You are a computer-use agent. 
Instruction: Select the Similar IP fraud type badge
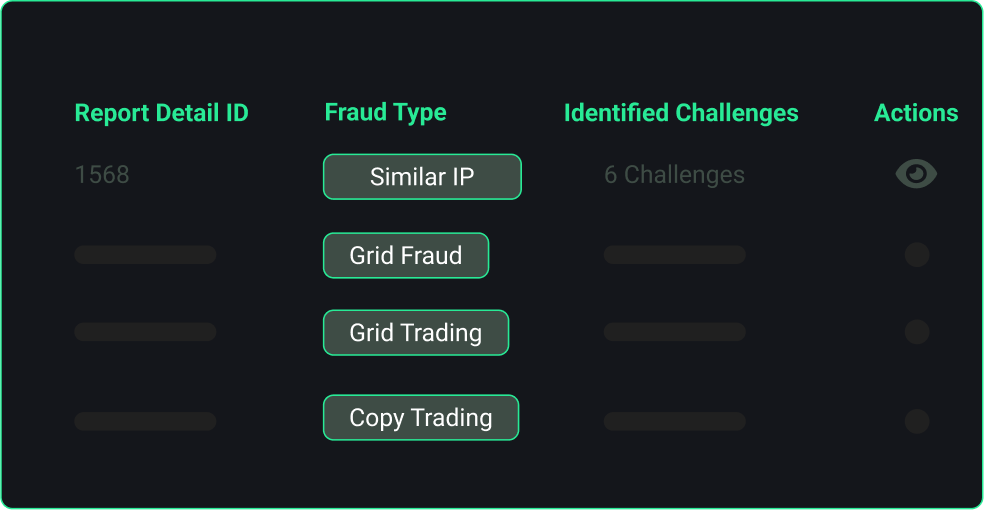click(x=422, y=177)
